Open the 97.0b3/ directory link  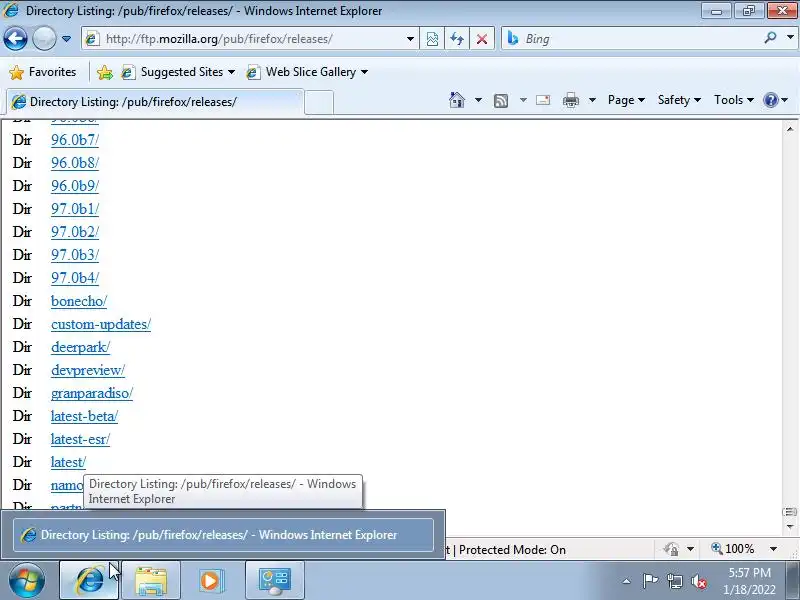pos(75,255)
